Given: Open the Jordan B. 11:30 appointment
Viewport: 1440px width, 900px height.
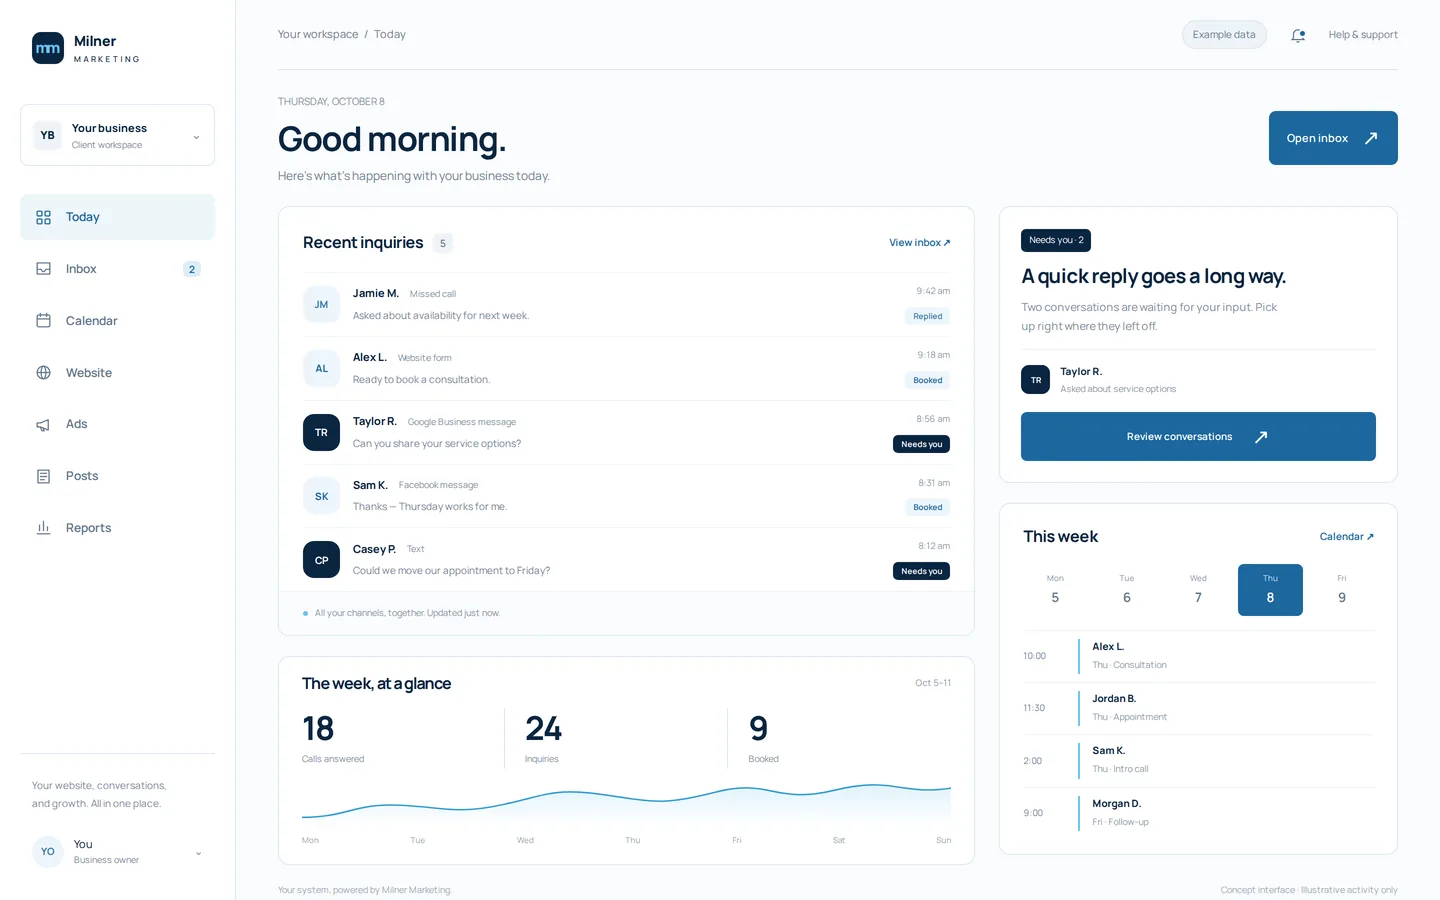Looking at the screenshot, I should coord(1199,708).
